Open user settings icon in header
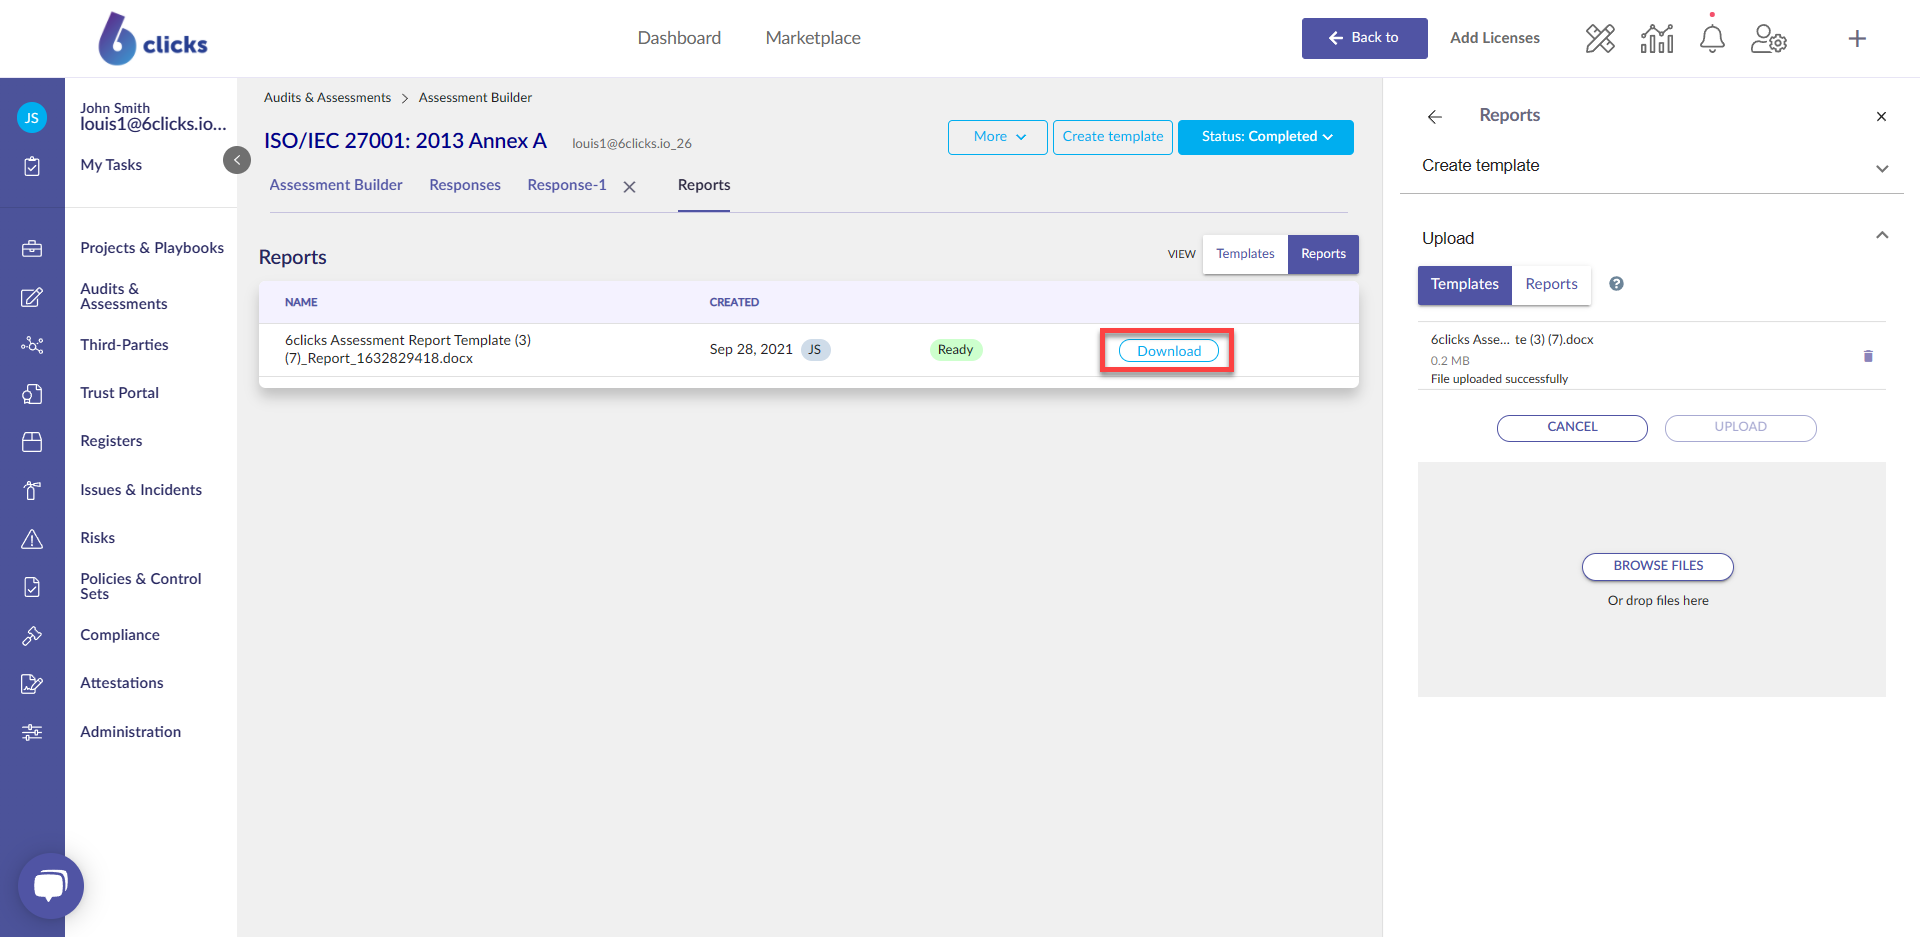The height and width of the screenshot is (937, 1920). pyautogui.click(x=1769, y=39)
